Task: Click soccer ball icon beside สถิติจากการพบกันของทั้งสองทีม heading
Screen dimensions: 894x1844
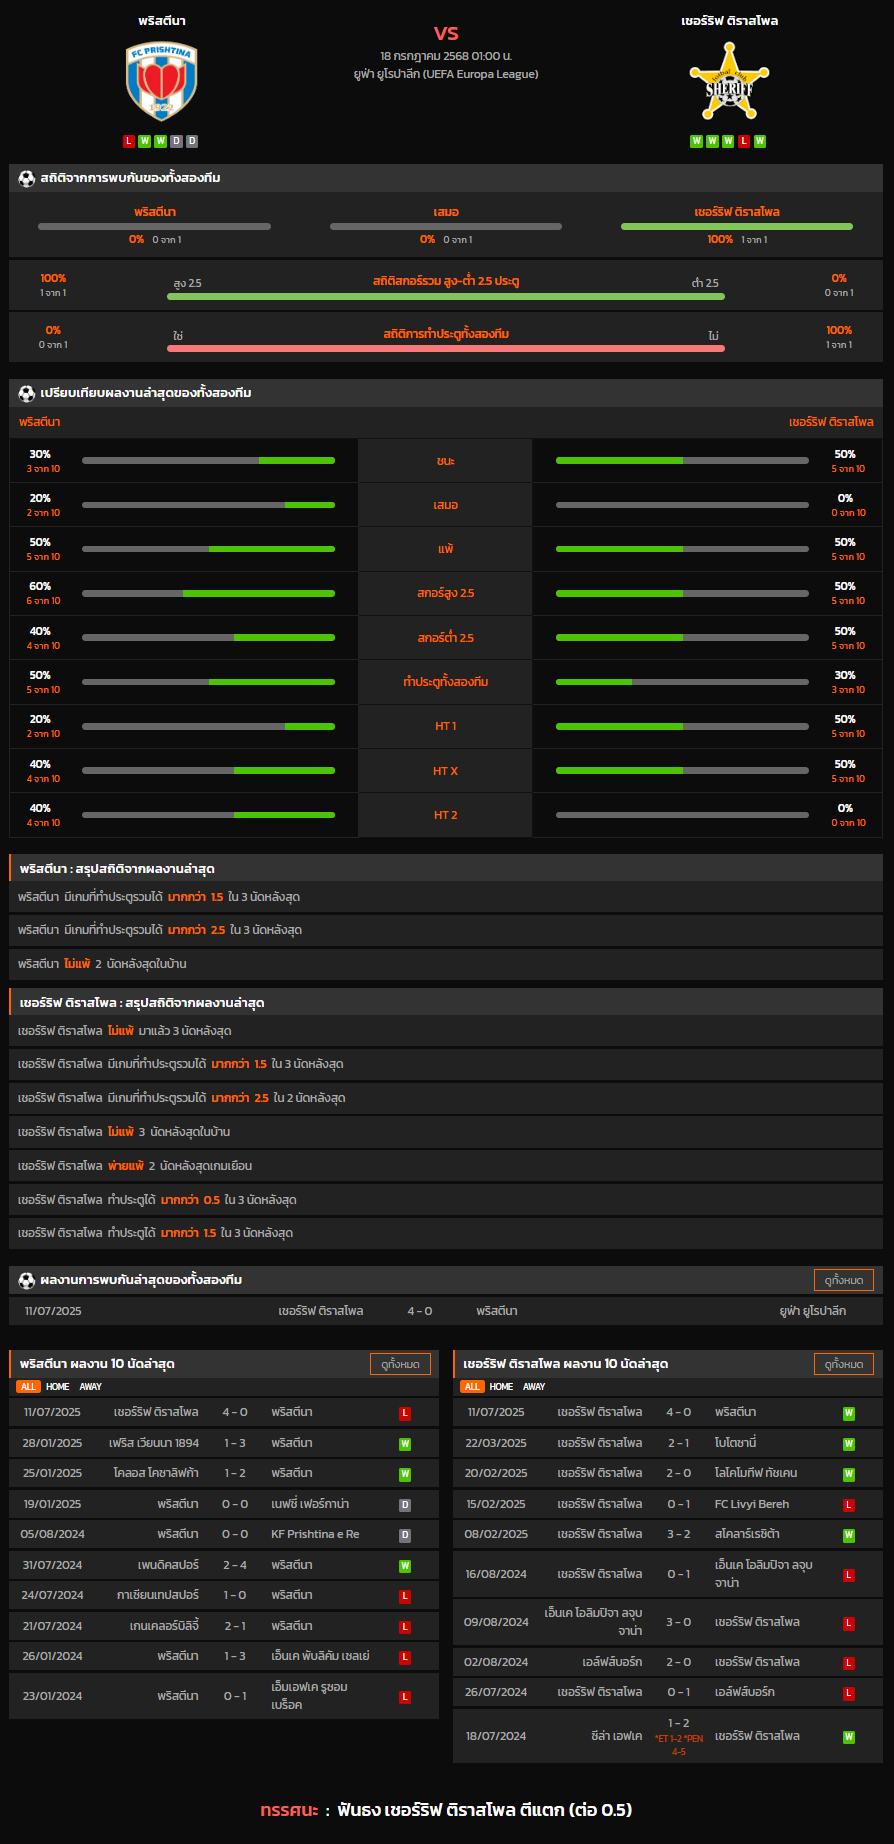Action: pos(26,178)
